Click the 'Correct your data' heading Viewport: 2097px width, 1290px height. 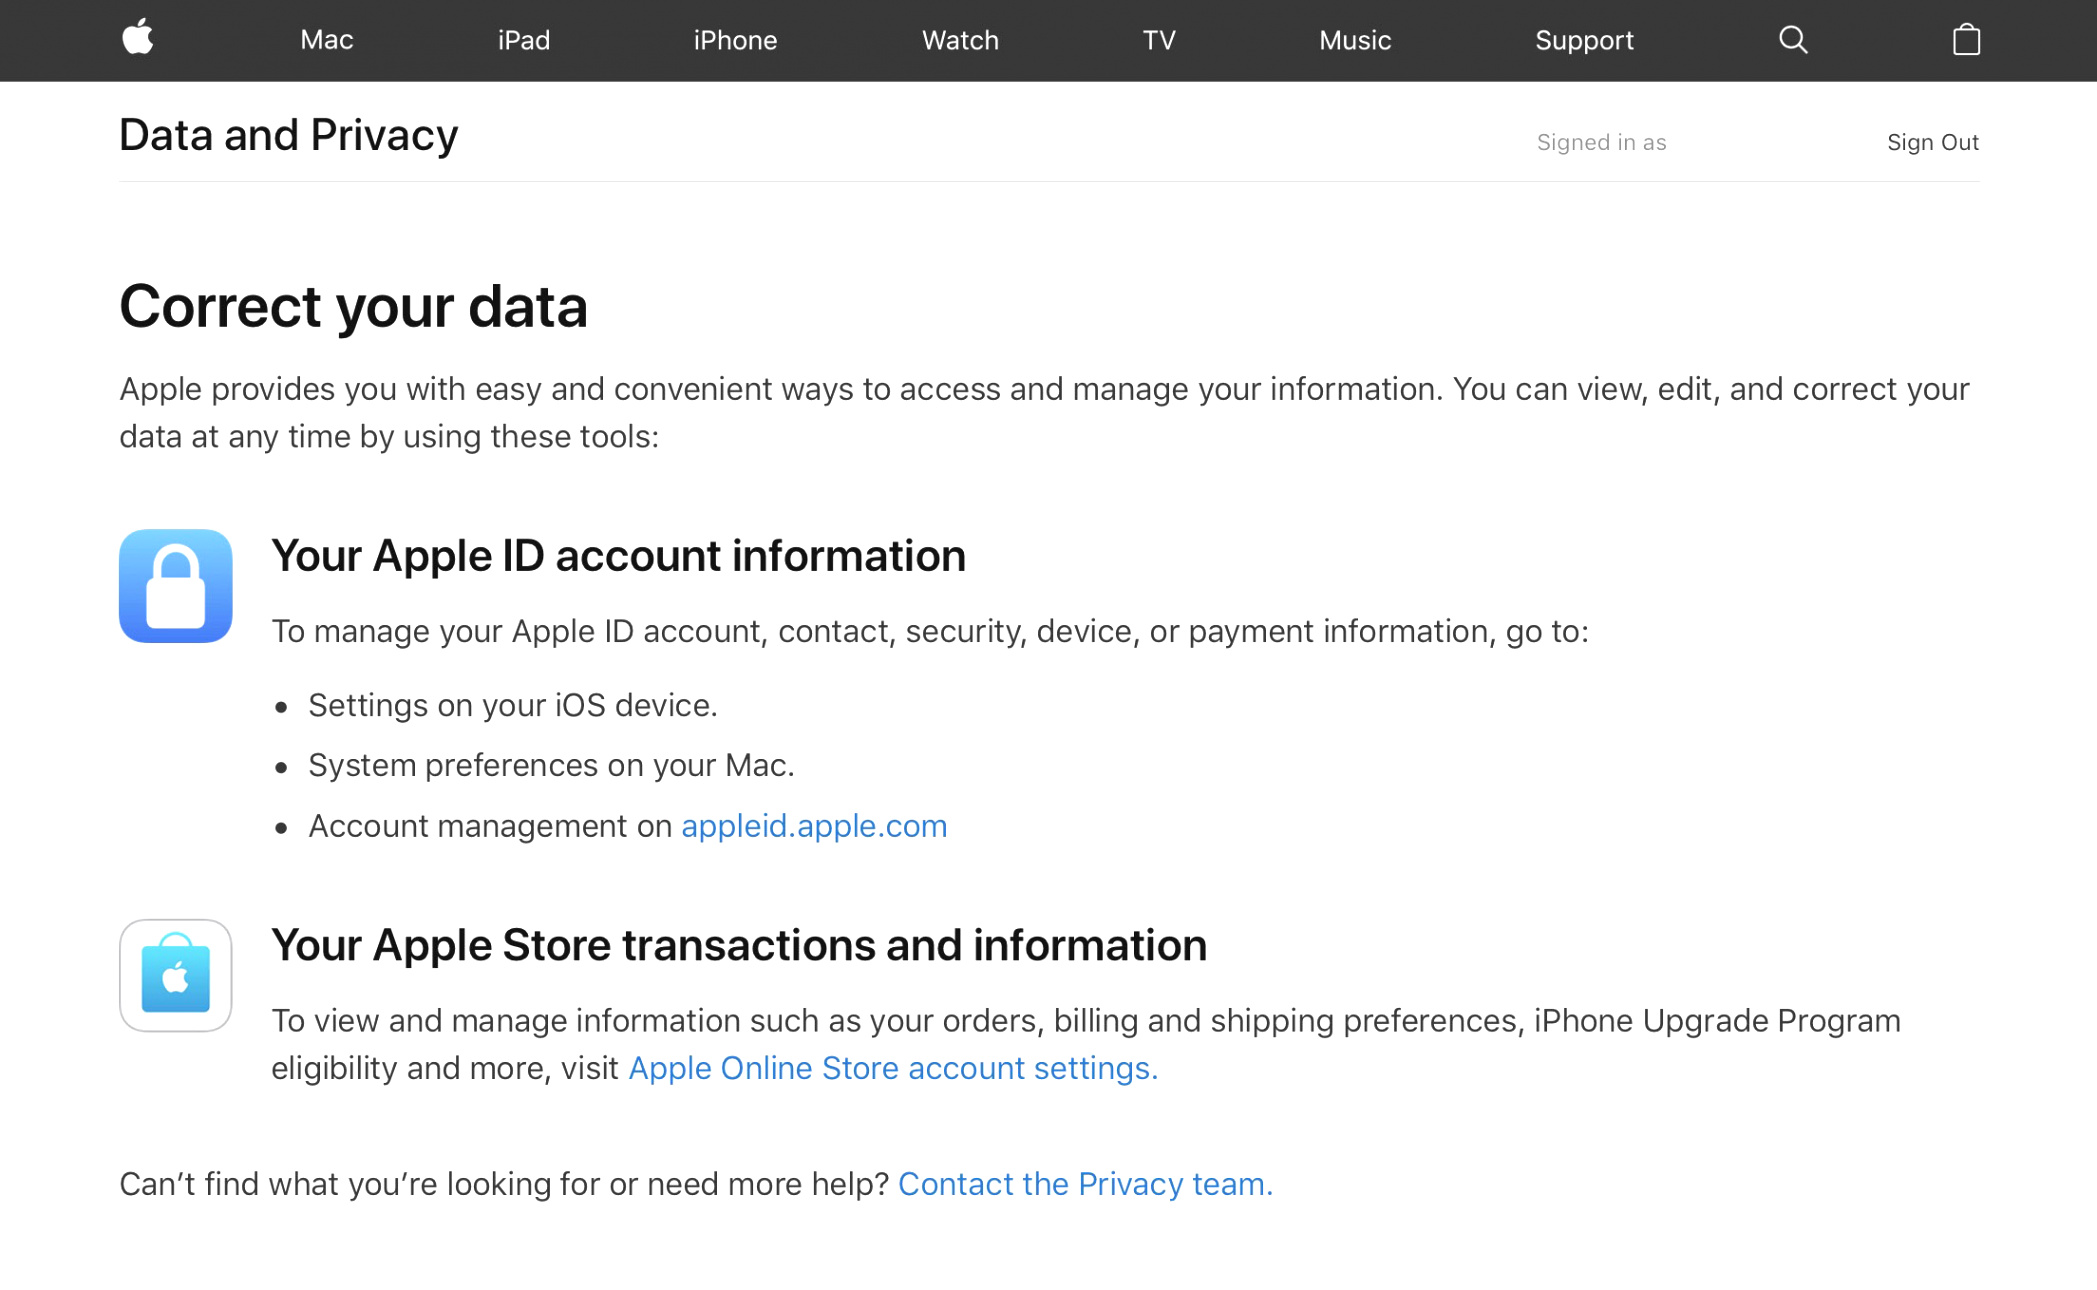(353, 306)
